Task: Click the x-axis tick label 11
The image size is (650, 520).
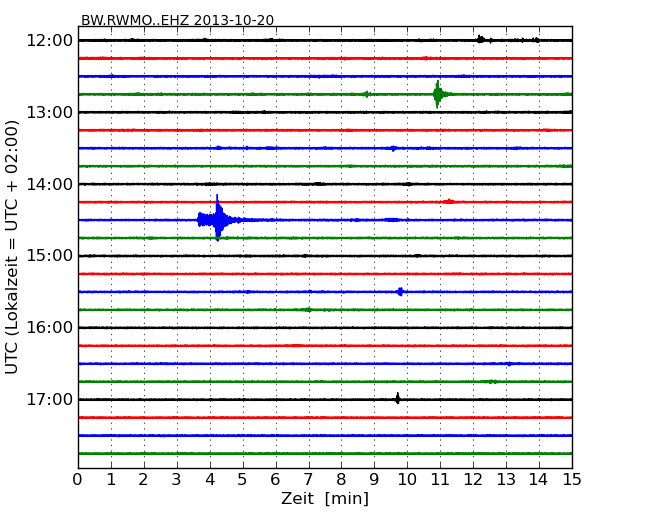Action: tap(440, 480)
